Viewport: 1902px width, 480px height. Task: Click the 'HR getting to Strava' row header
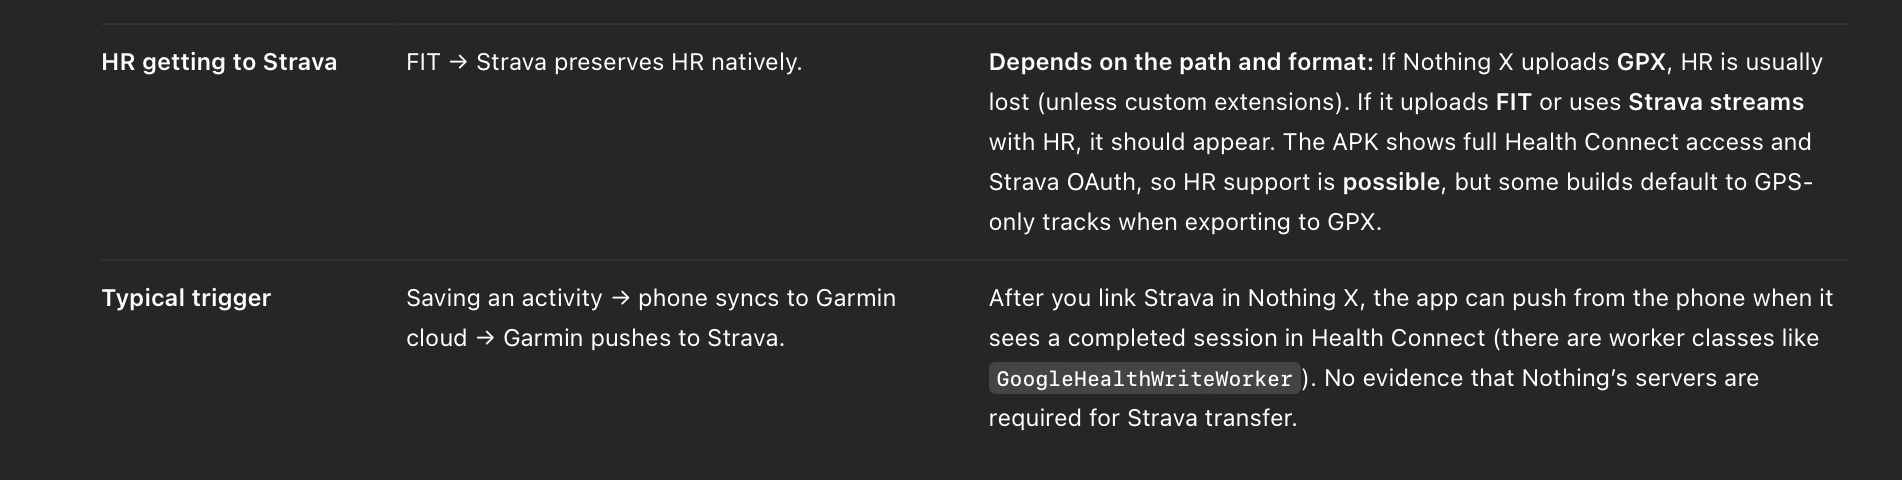[219, 62]
